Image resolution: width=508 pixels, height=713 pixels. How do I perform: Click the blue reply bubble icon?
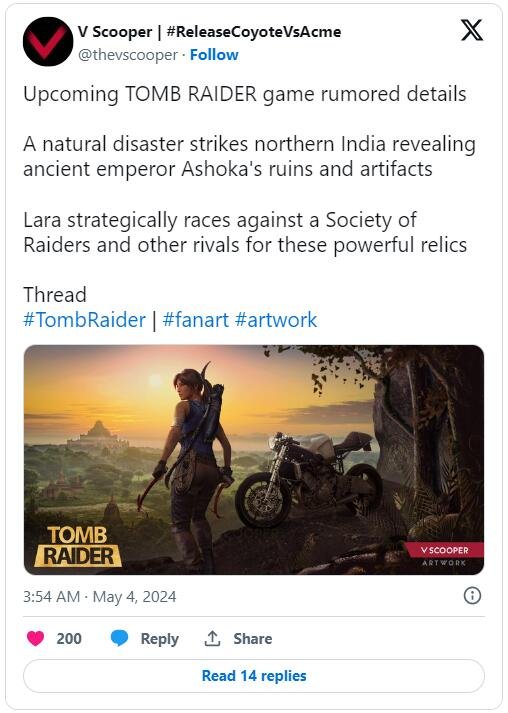120,638
